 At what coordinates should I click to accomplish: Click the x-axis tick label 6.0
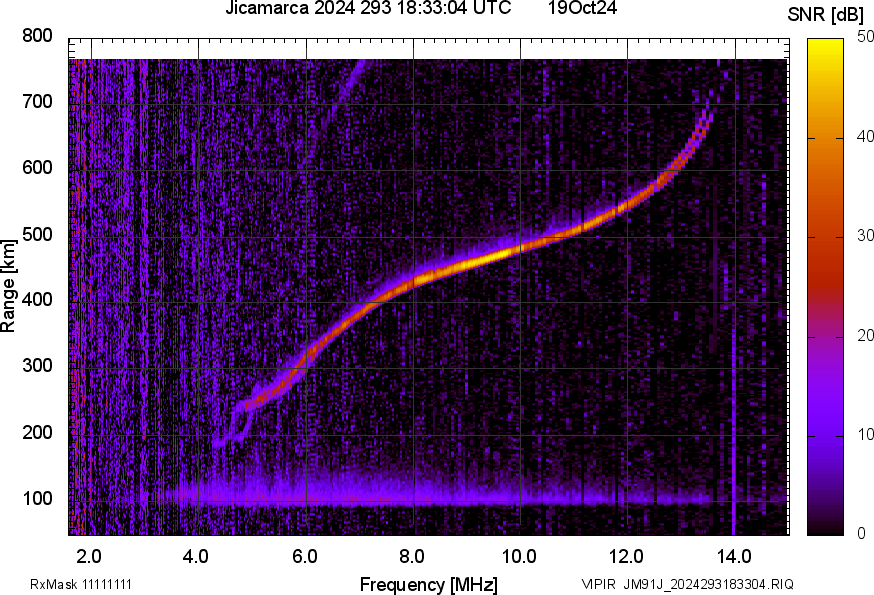tap(304, 557)
